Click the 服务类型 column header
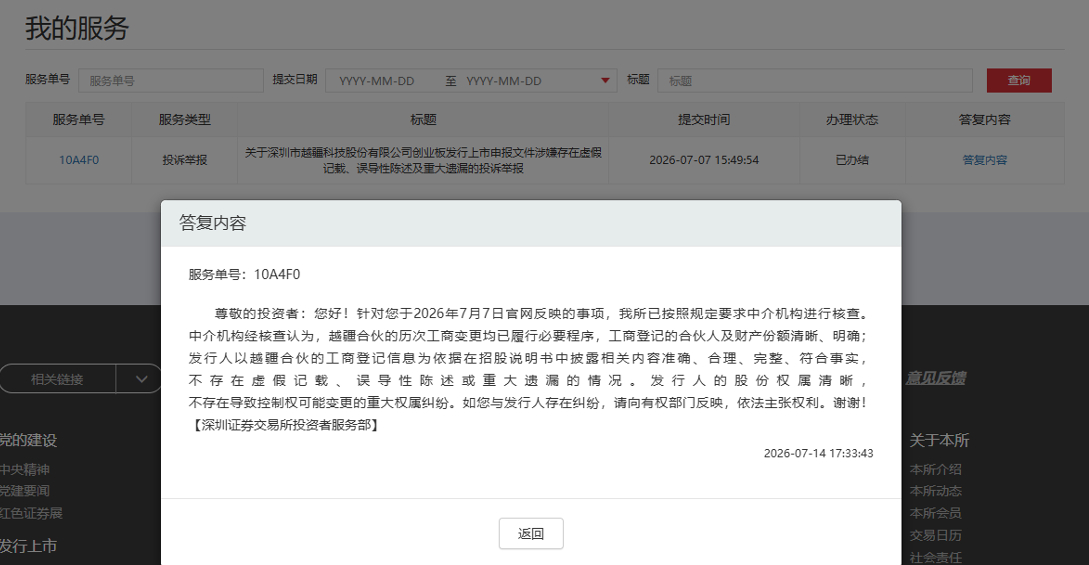1089x565 pixels. [x=184, y=119]
